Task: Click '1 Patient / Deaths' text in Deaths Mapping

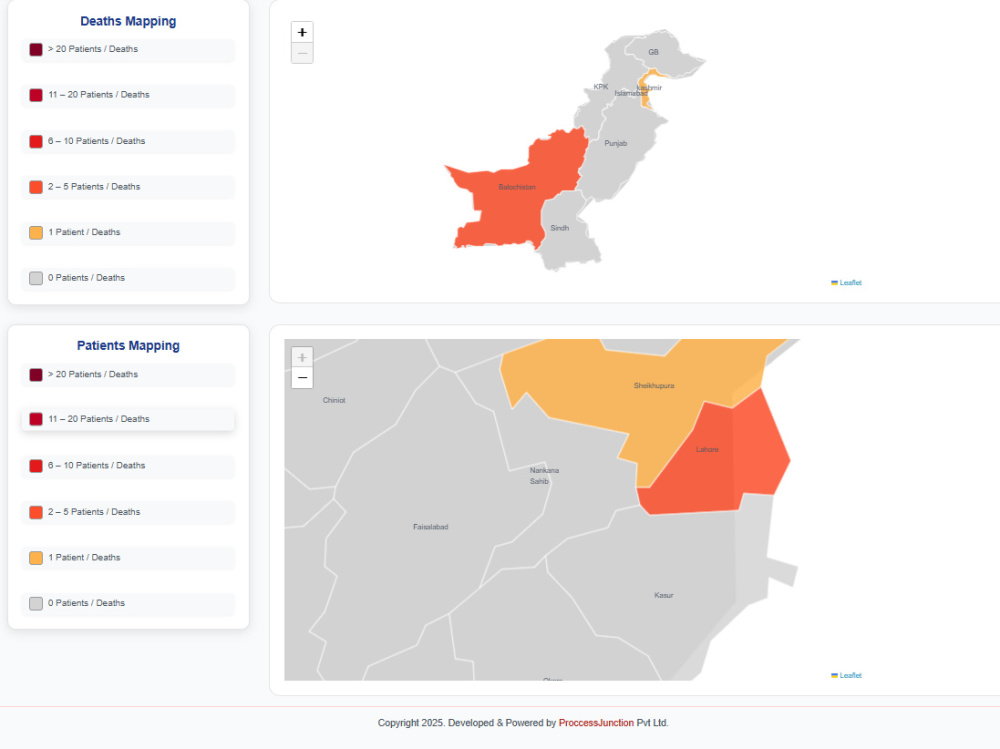Action: click(84, 232)
